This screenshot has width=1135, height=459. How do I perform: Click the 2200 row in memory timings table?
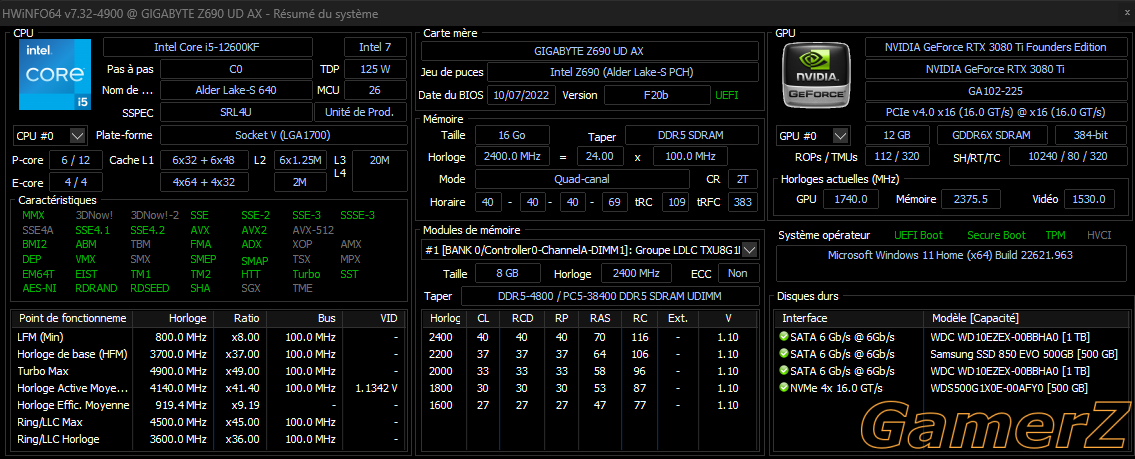(x=591, y=354)
